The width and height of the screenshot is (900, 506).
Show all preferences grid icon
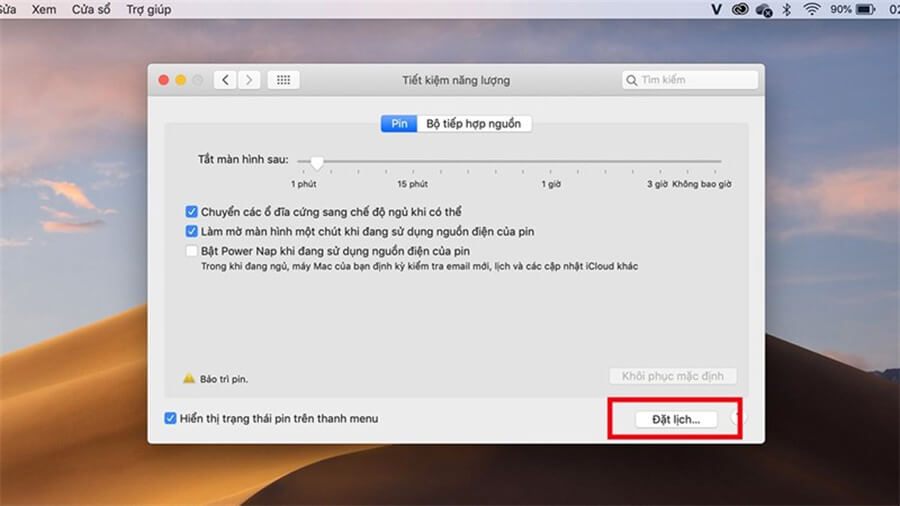tap(284, 80)
